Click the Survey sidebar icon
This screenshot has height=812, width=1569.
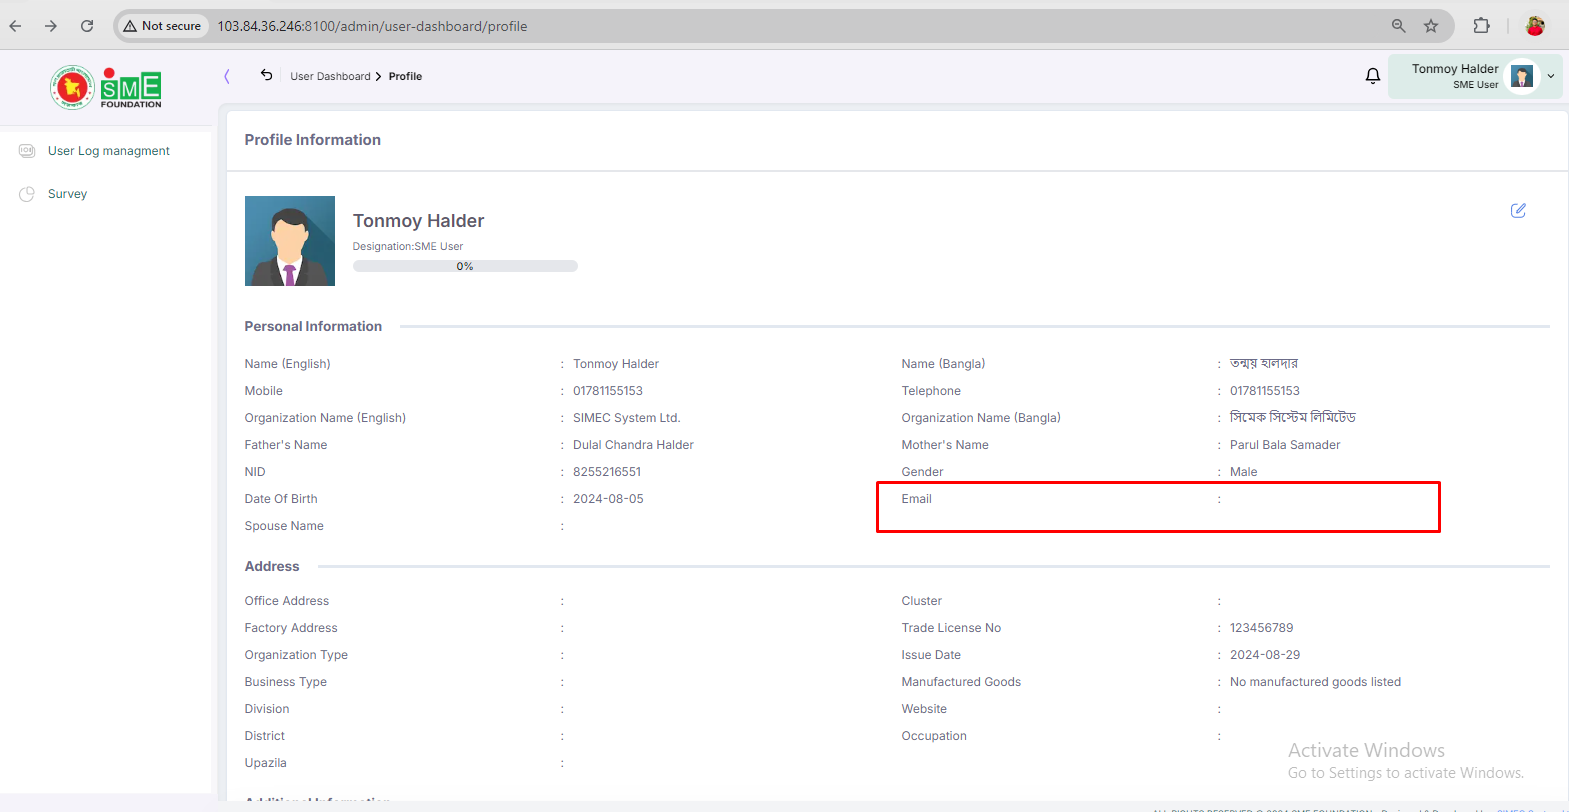27,194
